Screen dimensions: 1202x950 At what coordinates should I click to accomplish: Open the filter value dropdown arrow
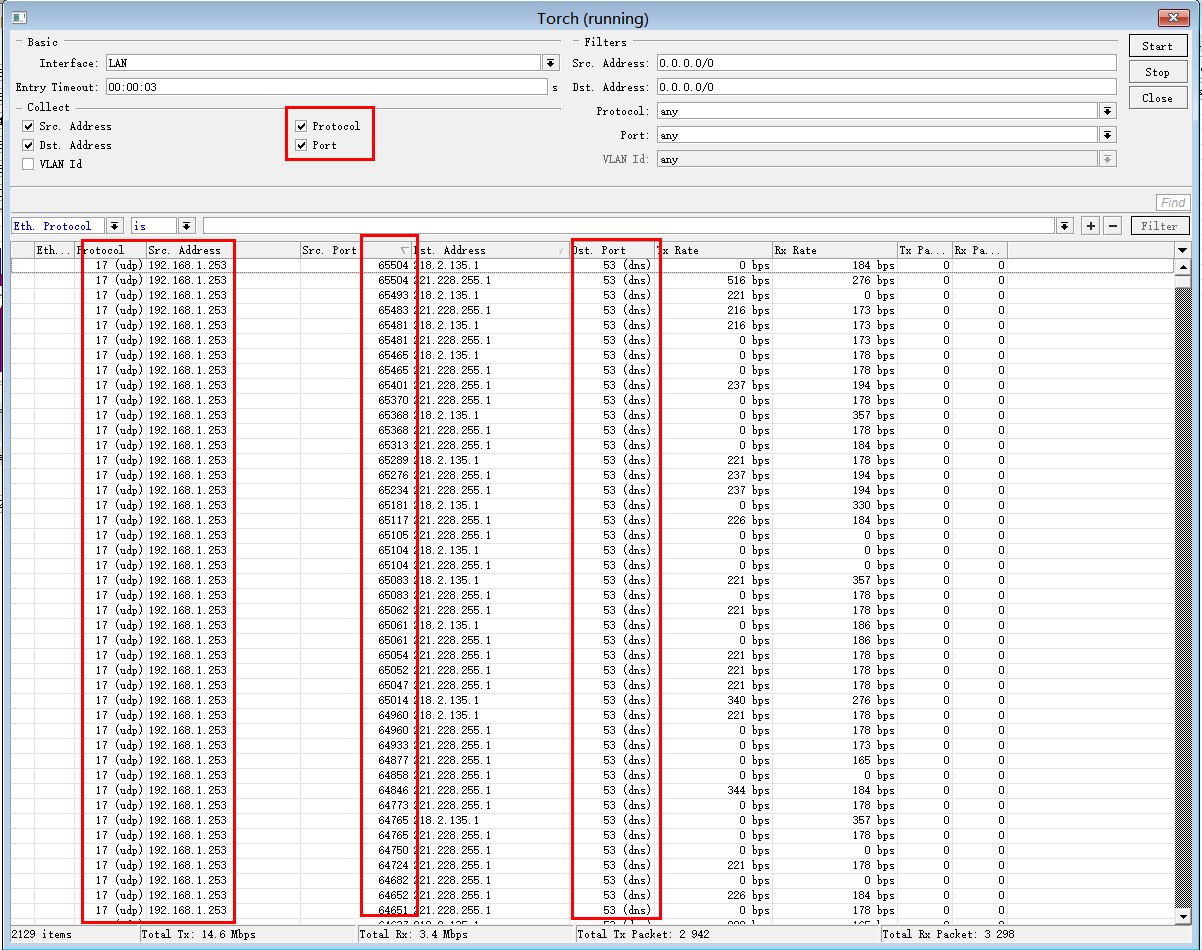click(1065, 226)
